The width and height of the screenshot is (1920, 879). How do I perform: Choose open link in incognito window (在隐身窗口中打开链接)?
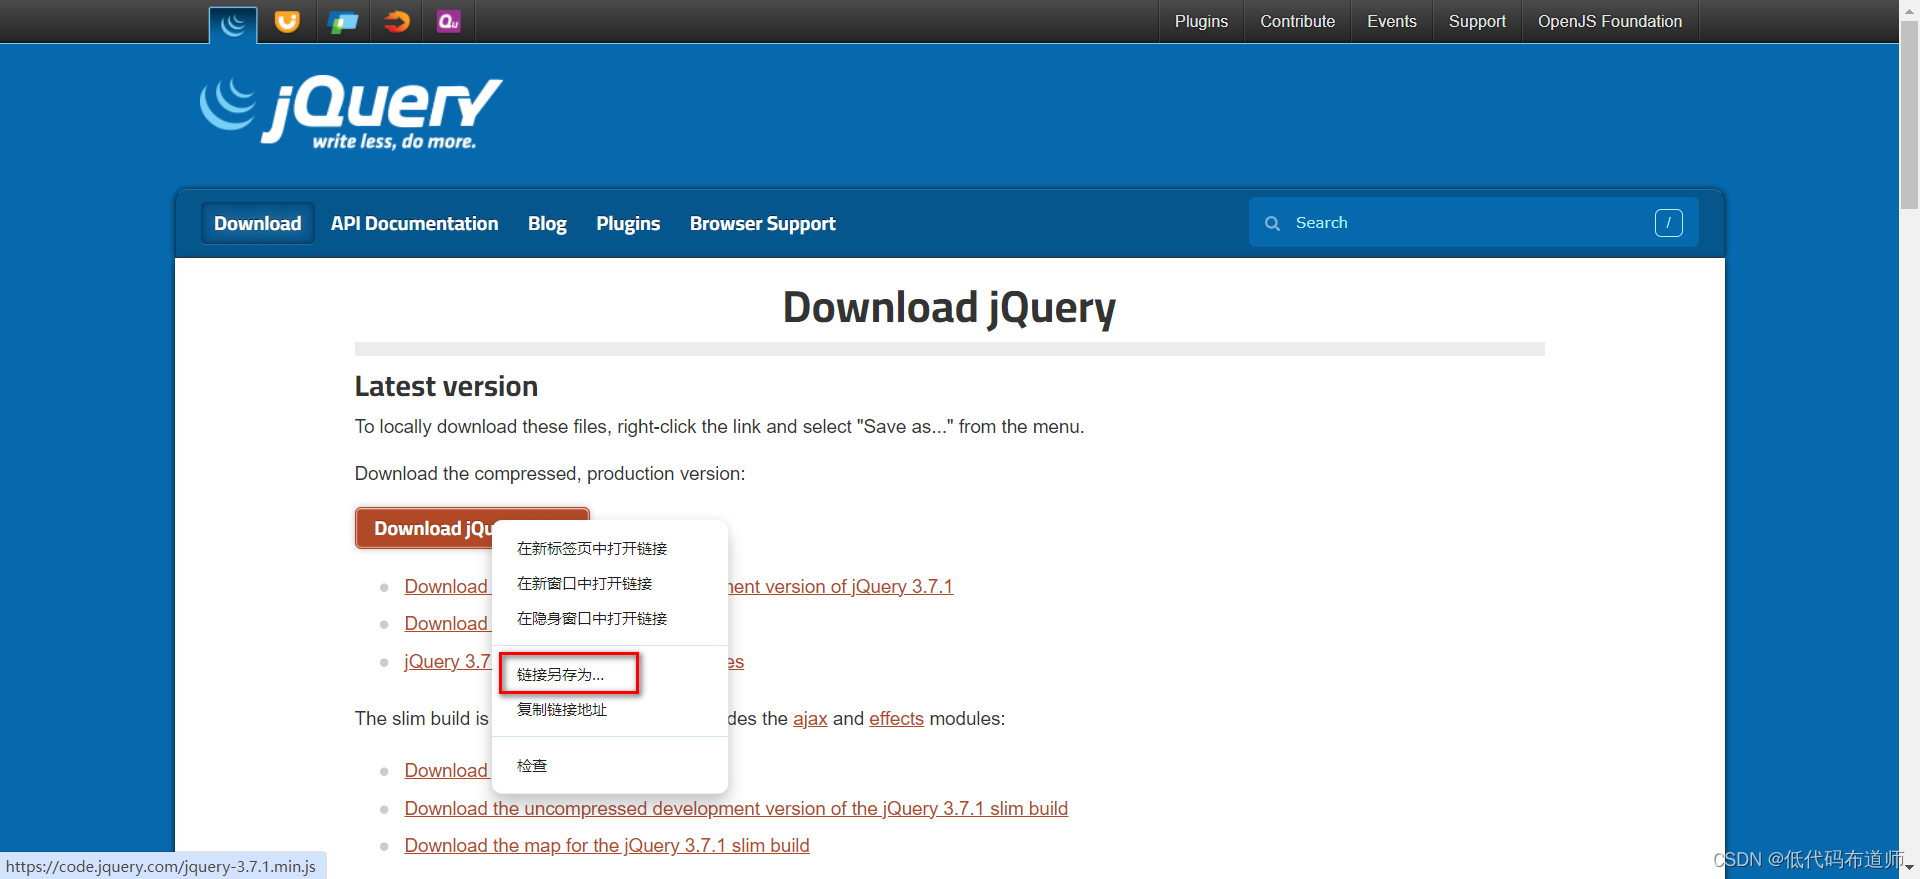[609, 618]
